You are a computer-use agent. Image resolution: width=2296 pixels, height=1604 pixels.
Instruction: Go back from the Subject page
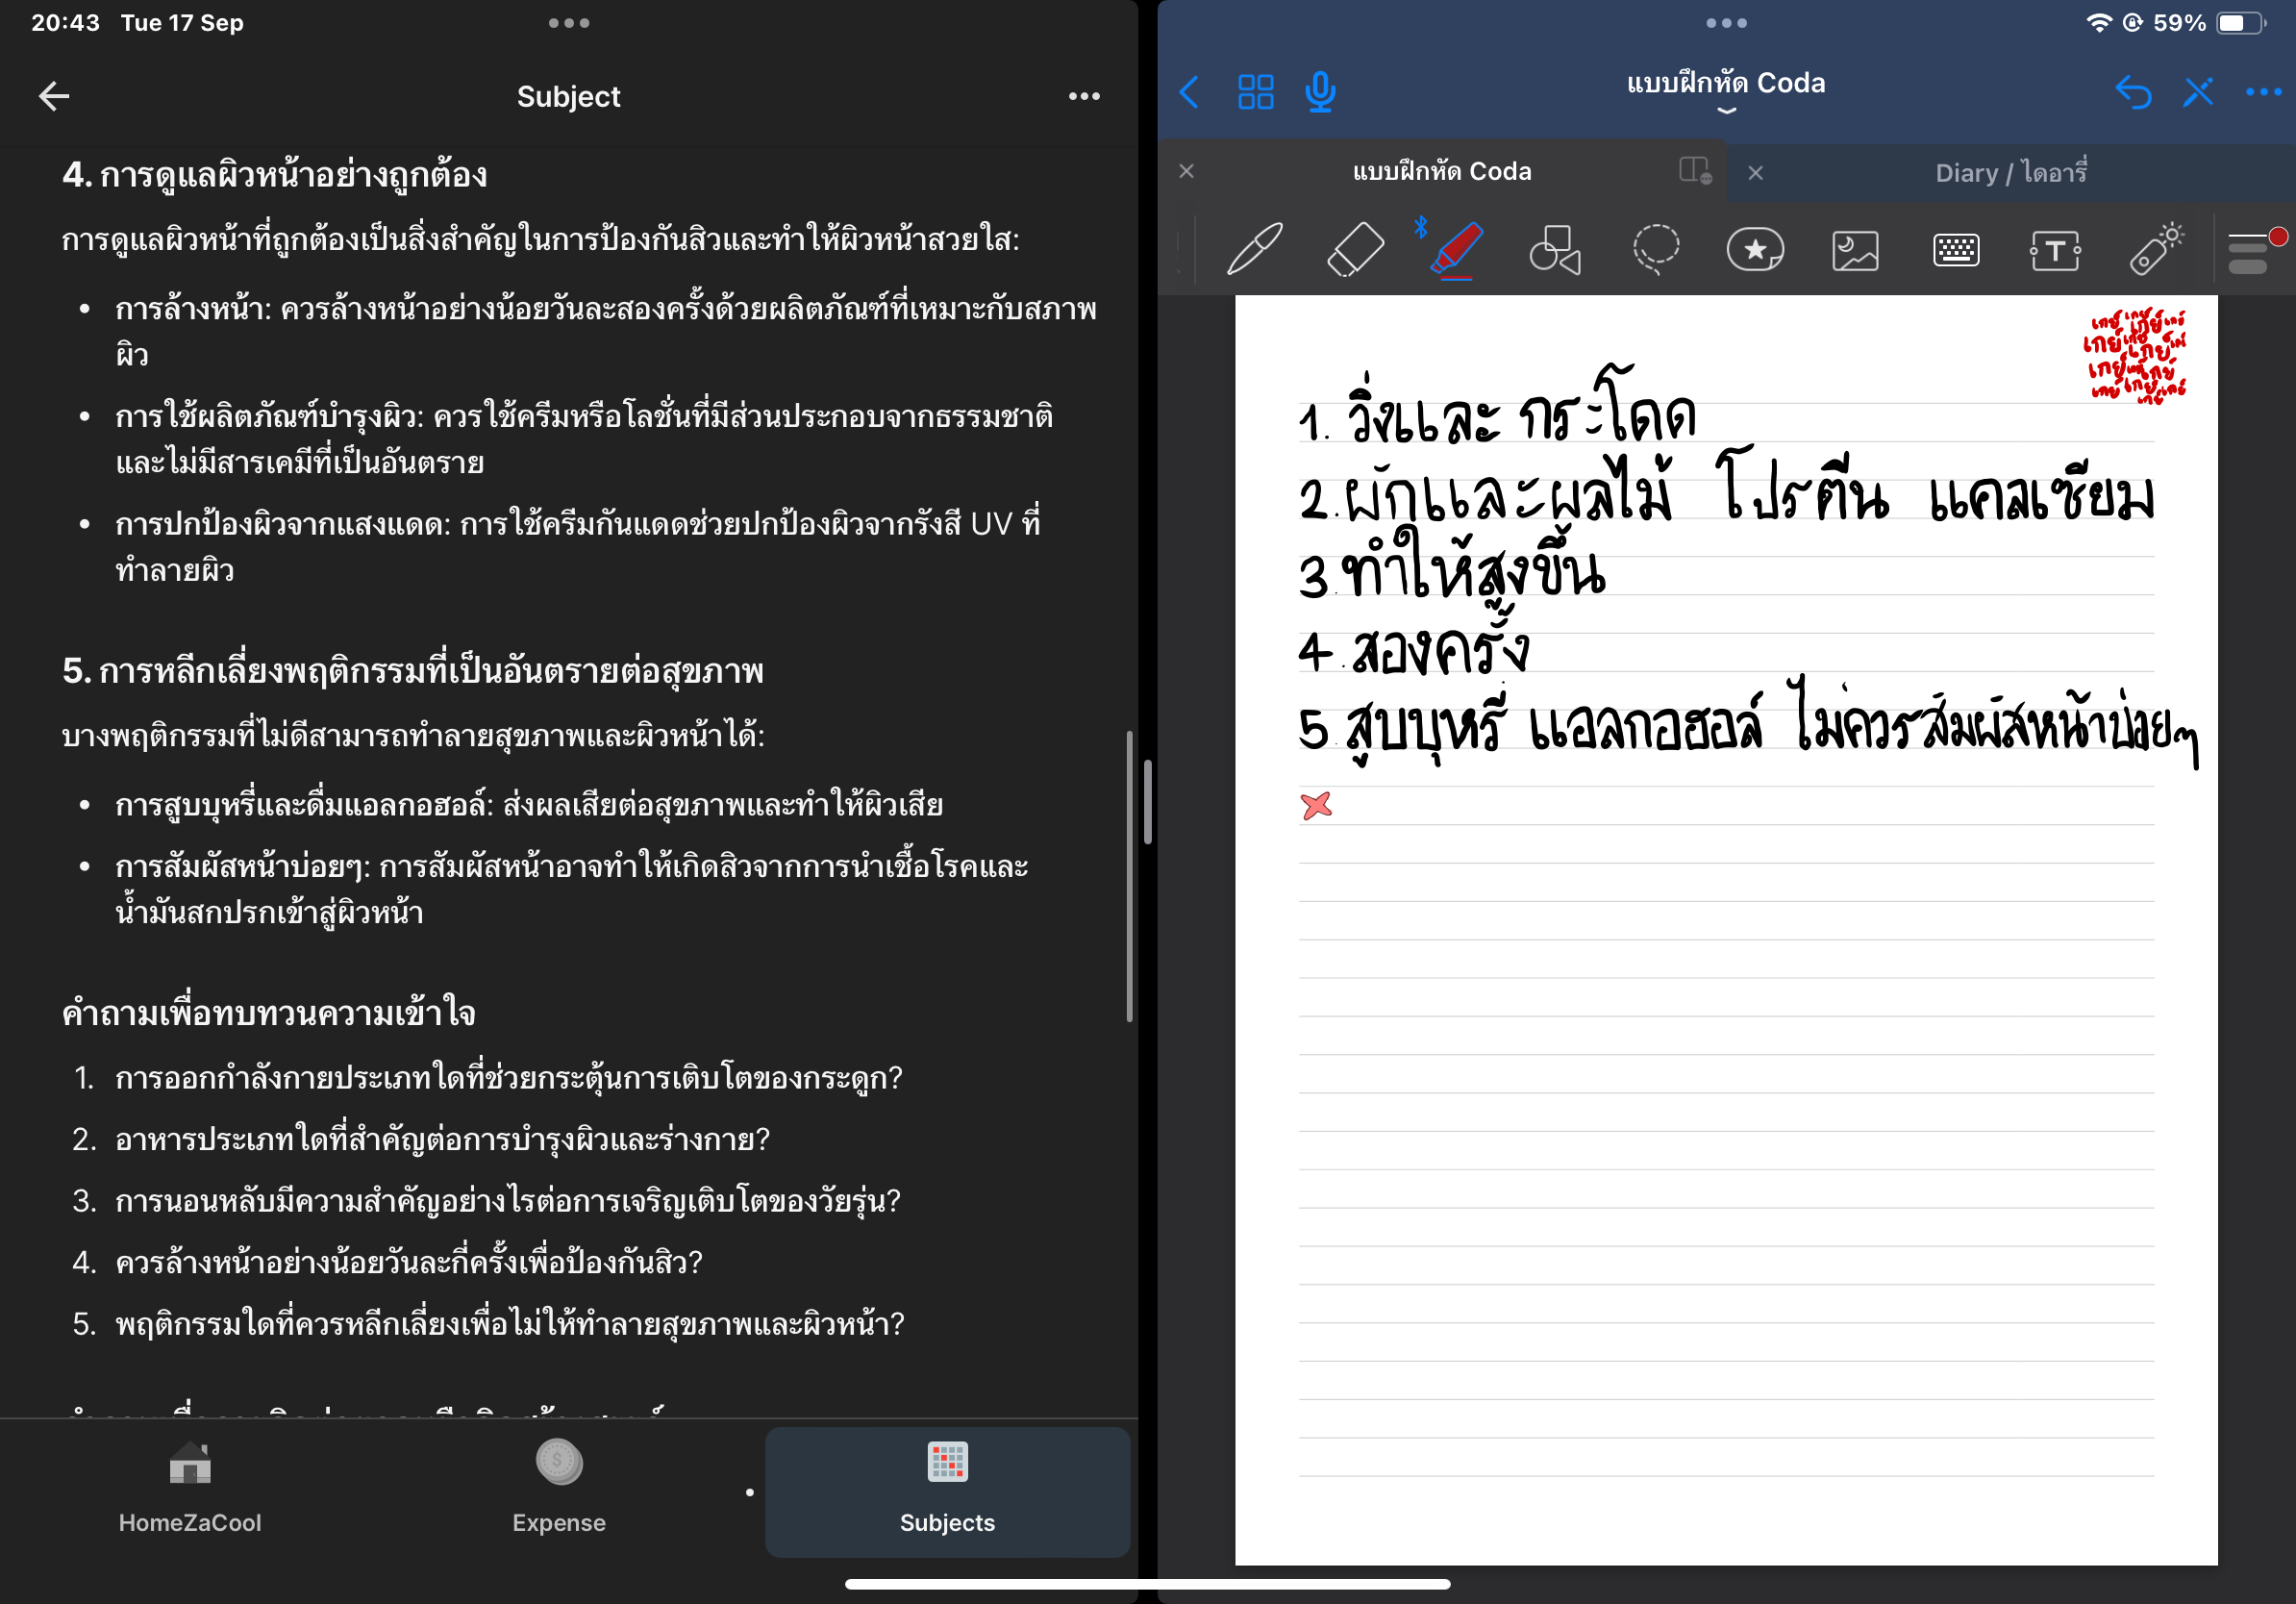pyautogui.click(x=55, y=95)
